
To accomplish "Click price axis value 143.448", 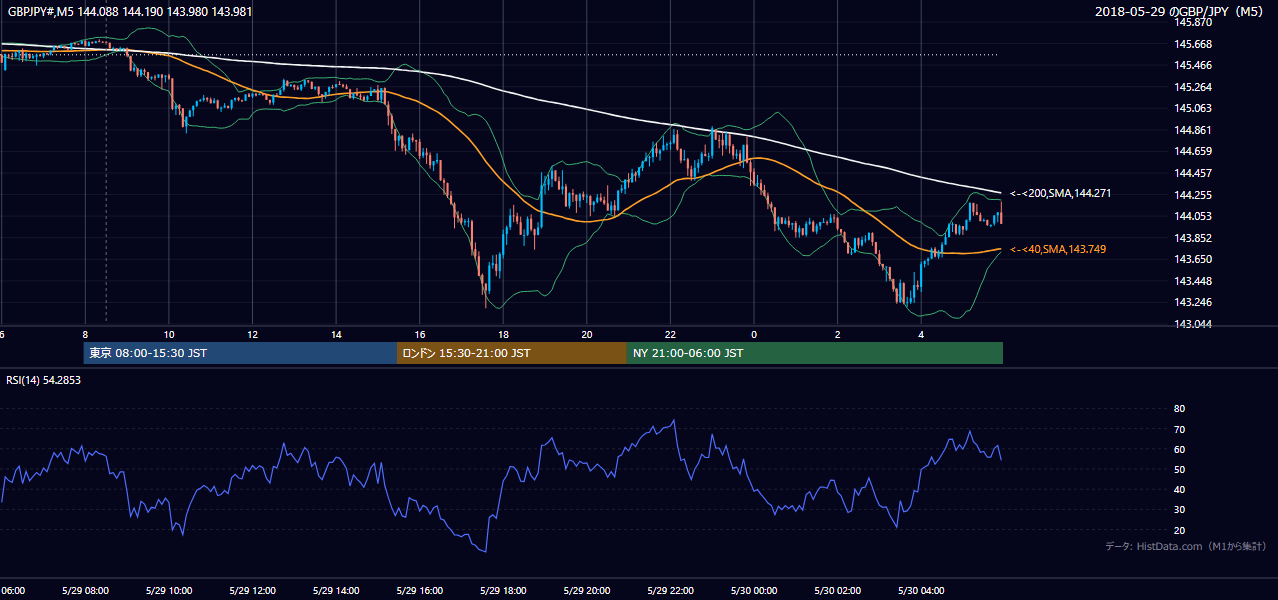I will (1193, 281).
